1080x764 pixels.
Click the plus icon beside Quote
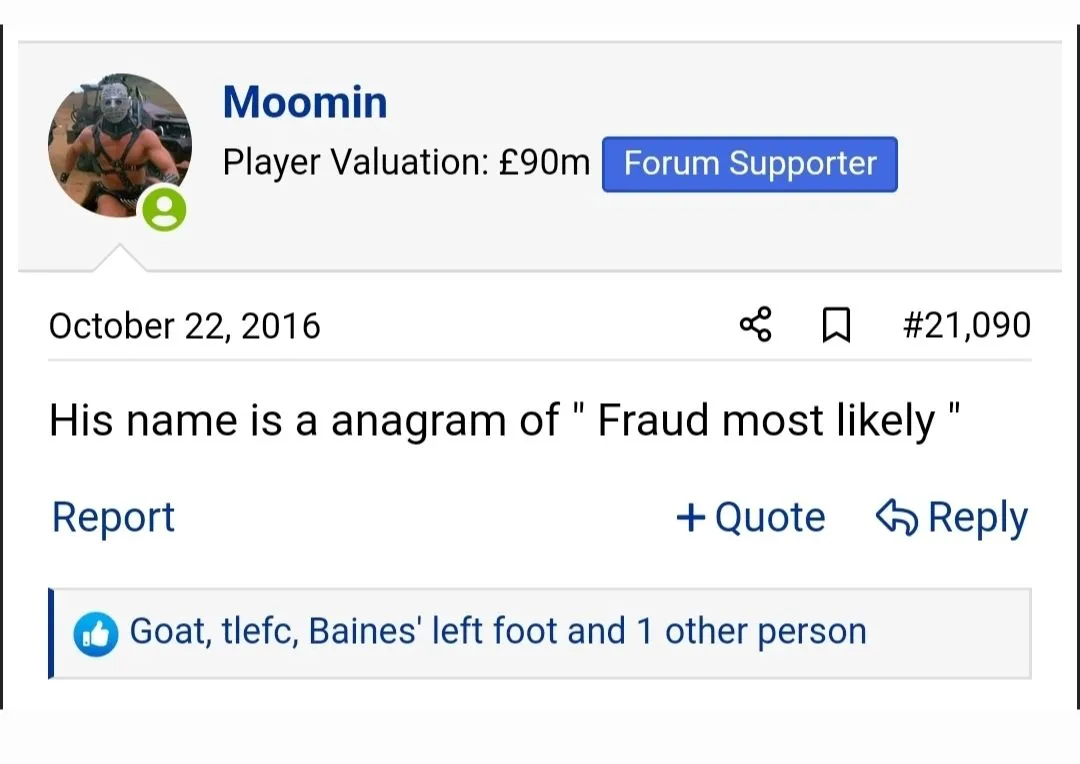[x=690, y=517]
